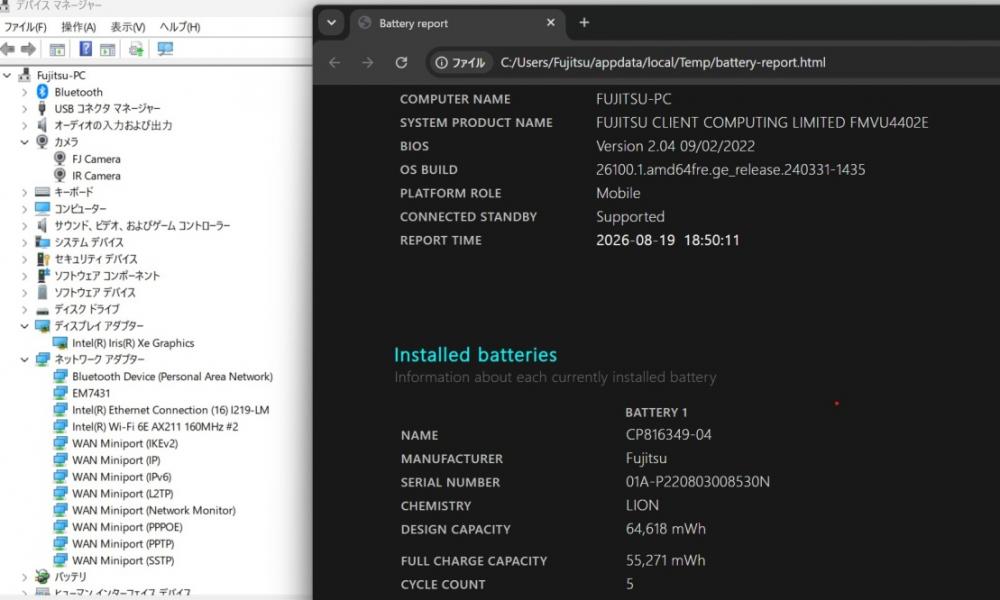Click report time 2026-08-19 18:50:11
This screenshot has height=600, width=1000.
click(668, 240)
